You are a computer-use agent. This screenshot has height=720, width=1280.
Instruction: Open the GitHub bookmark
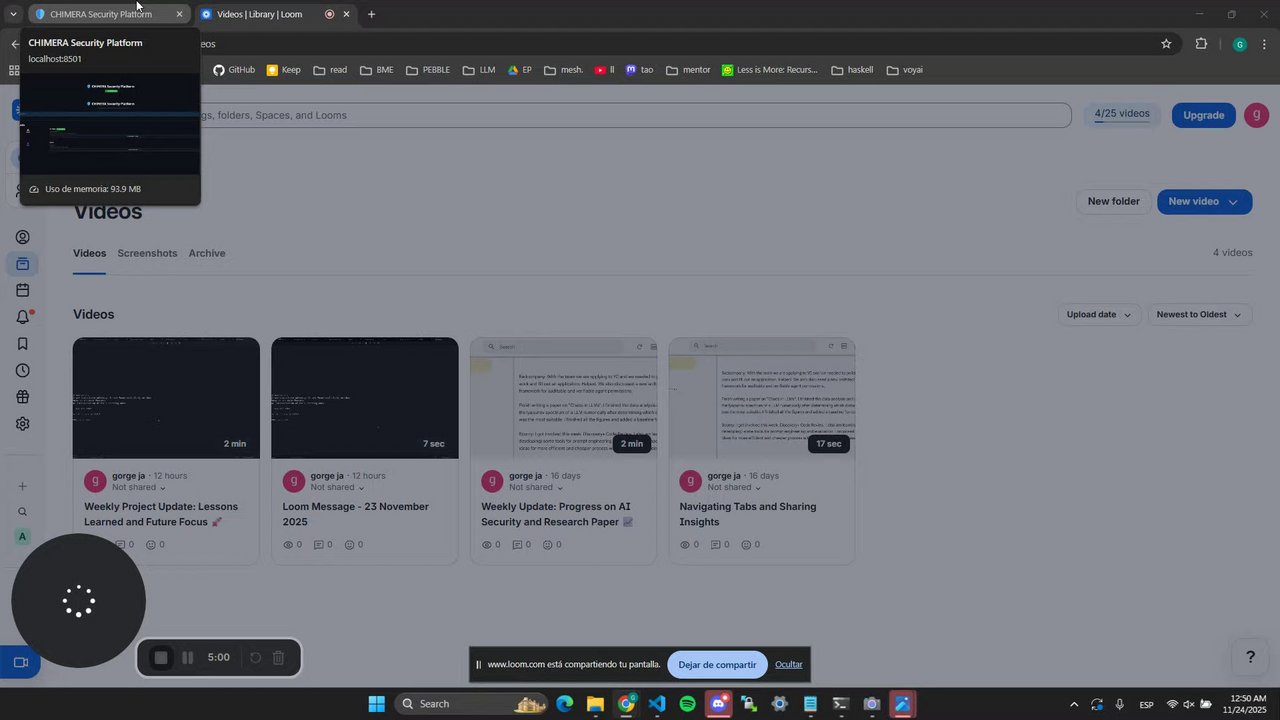click(x=234, y=70)
